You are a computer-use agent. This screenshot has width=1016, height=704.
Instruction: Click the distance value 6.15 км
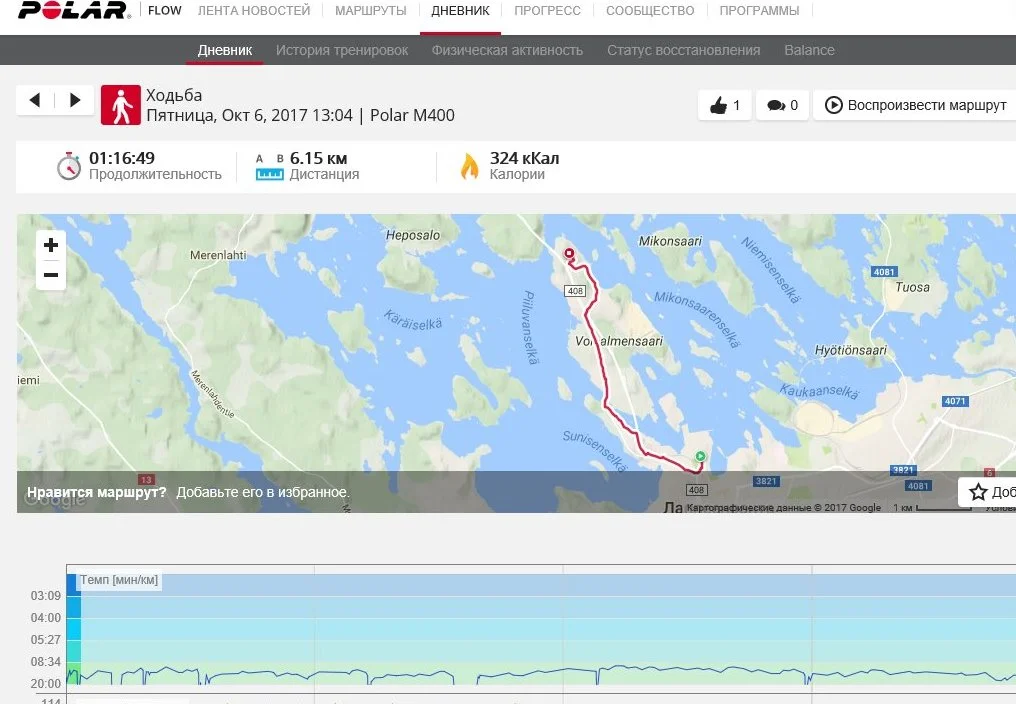click(318, 158)
